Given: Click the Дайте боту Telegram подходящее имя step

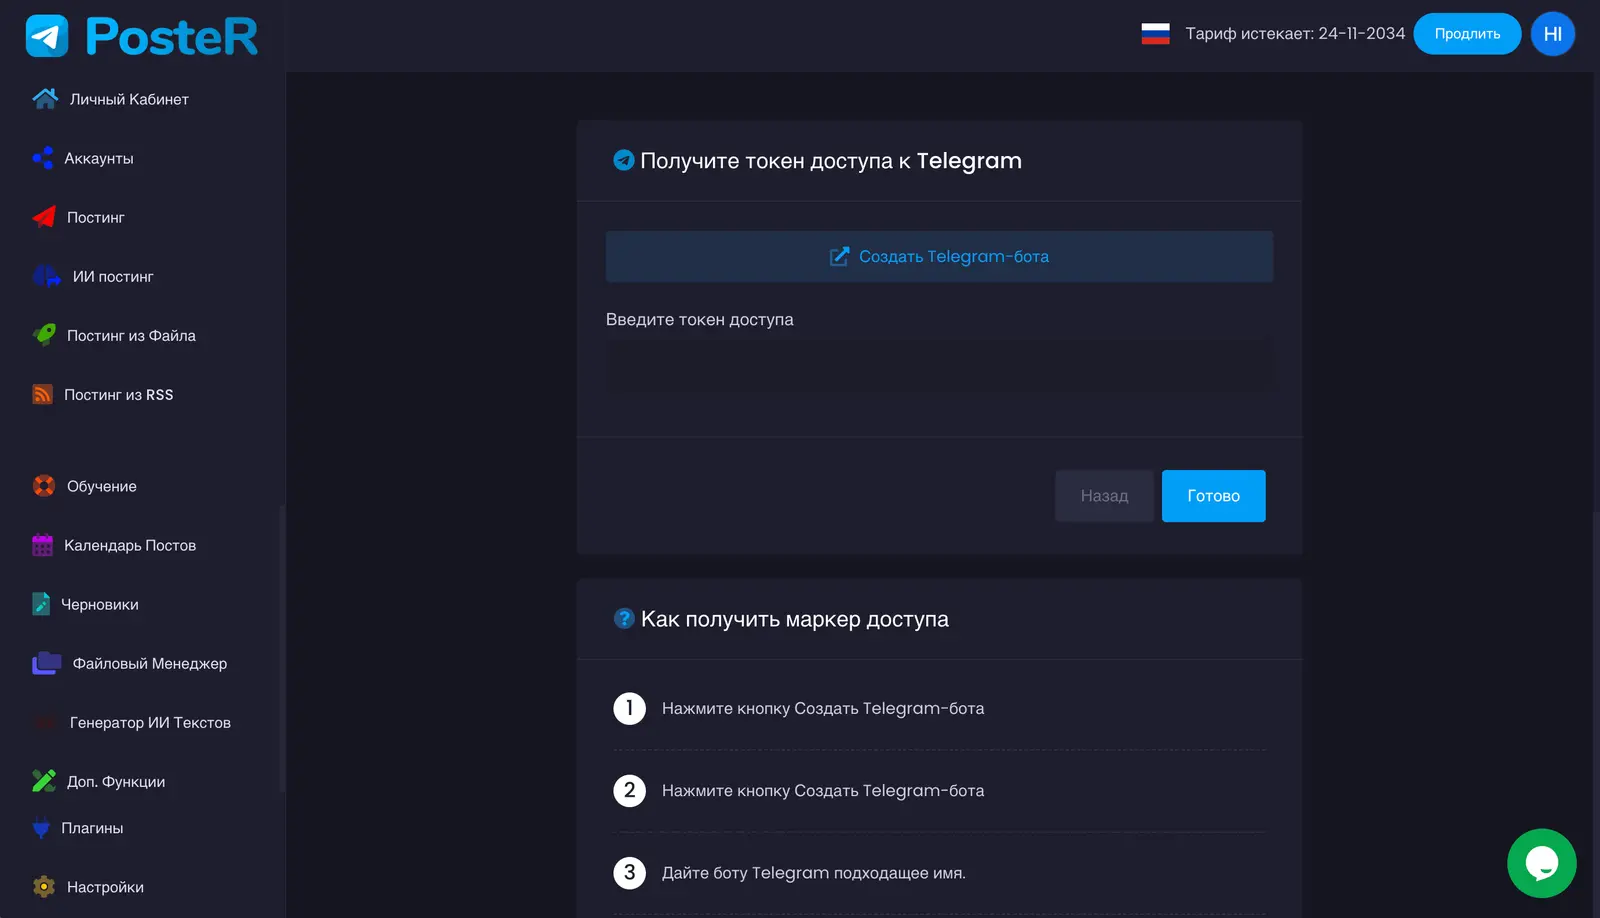Looking at the screenshot, I should click(x=814, y=873).
